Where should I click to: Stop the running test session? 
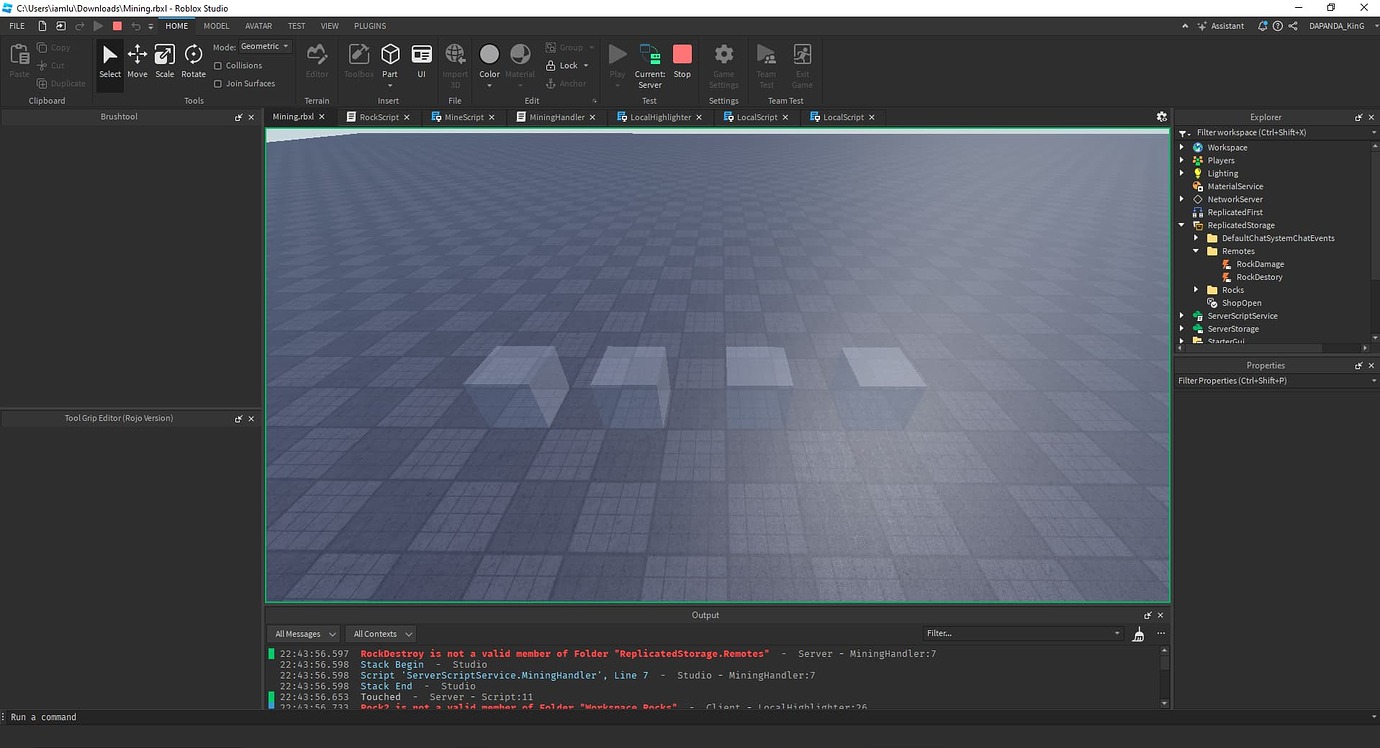682,60
